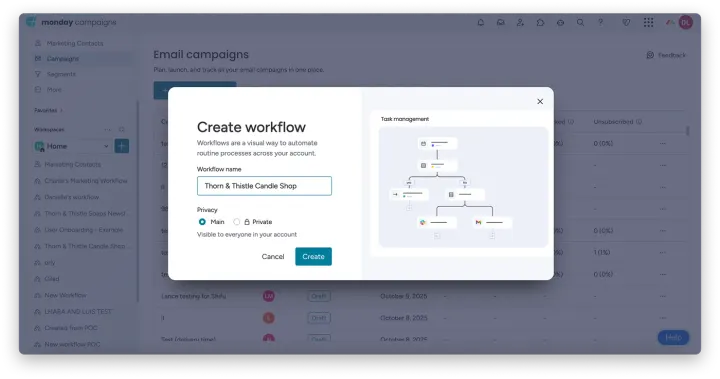
Task: Click the Workflow name input field
Action: pyautogui.click(x=264, y=186)
